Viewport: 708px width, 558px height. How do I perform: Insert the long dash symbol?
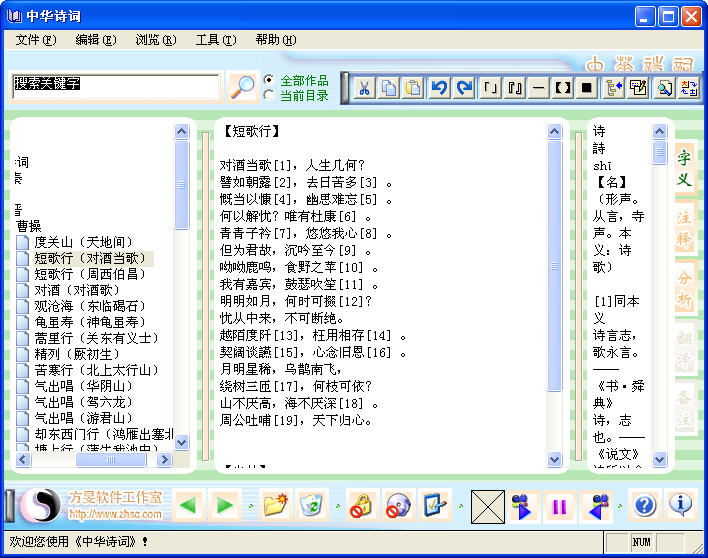(x=539, y=88)
